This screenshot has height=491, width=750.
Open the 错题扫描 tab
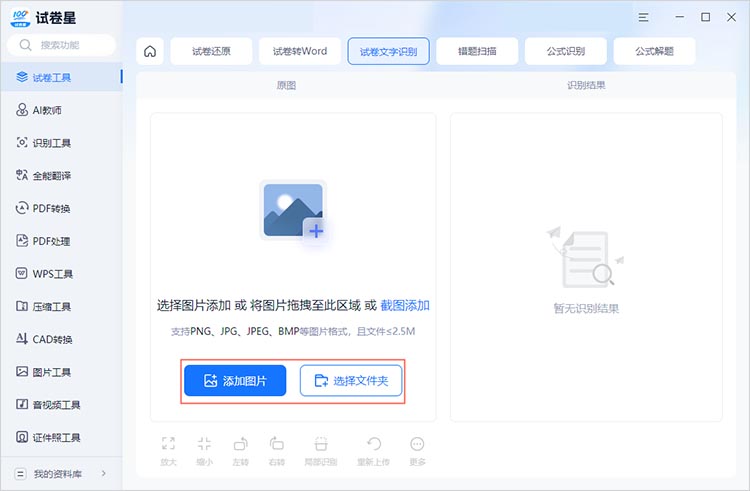coord(477,51)
